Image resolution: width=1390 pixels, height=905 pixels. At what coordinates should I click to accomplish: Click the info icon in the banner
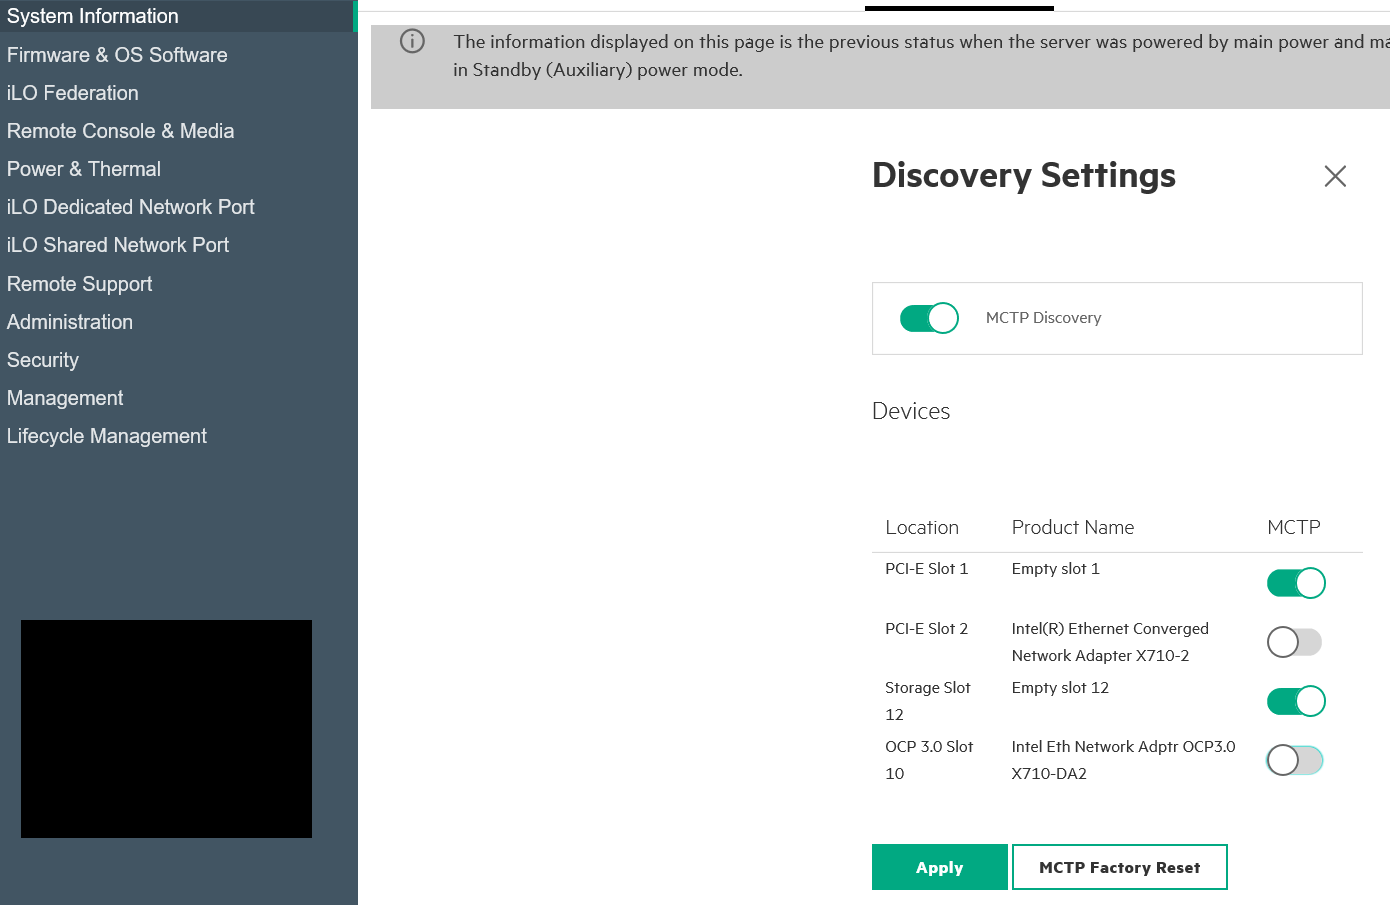coord(412,41)
